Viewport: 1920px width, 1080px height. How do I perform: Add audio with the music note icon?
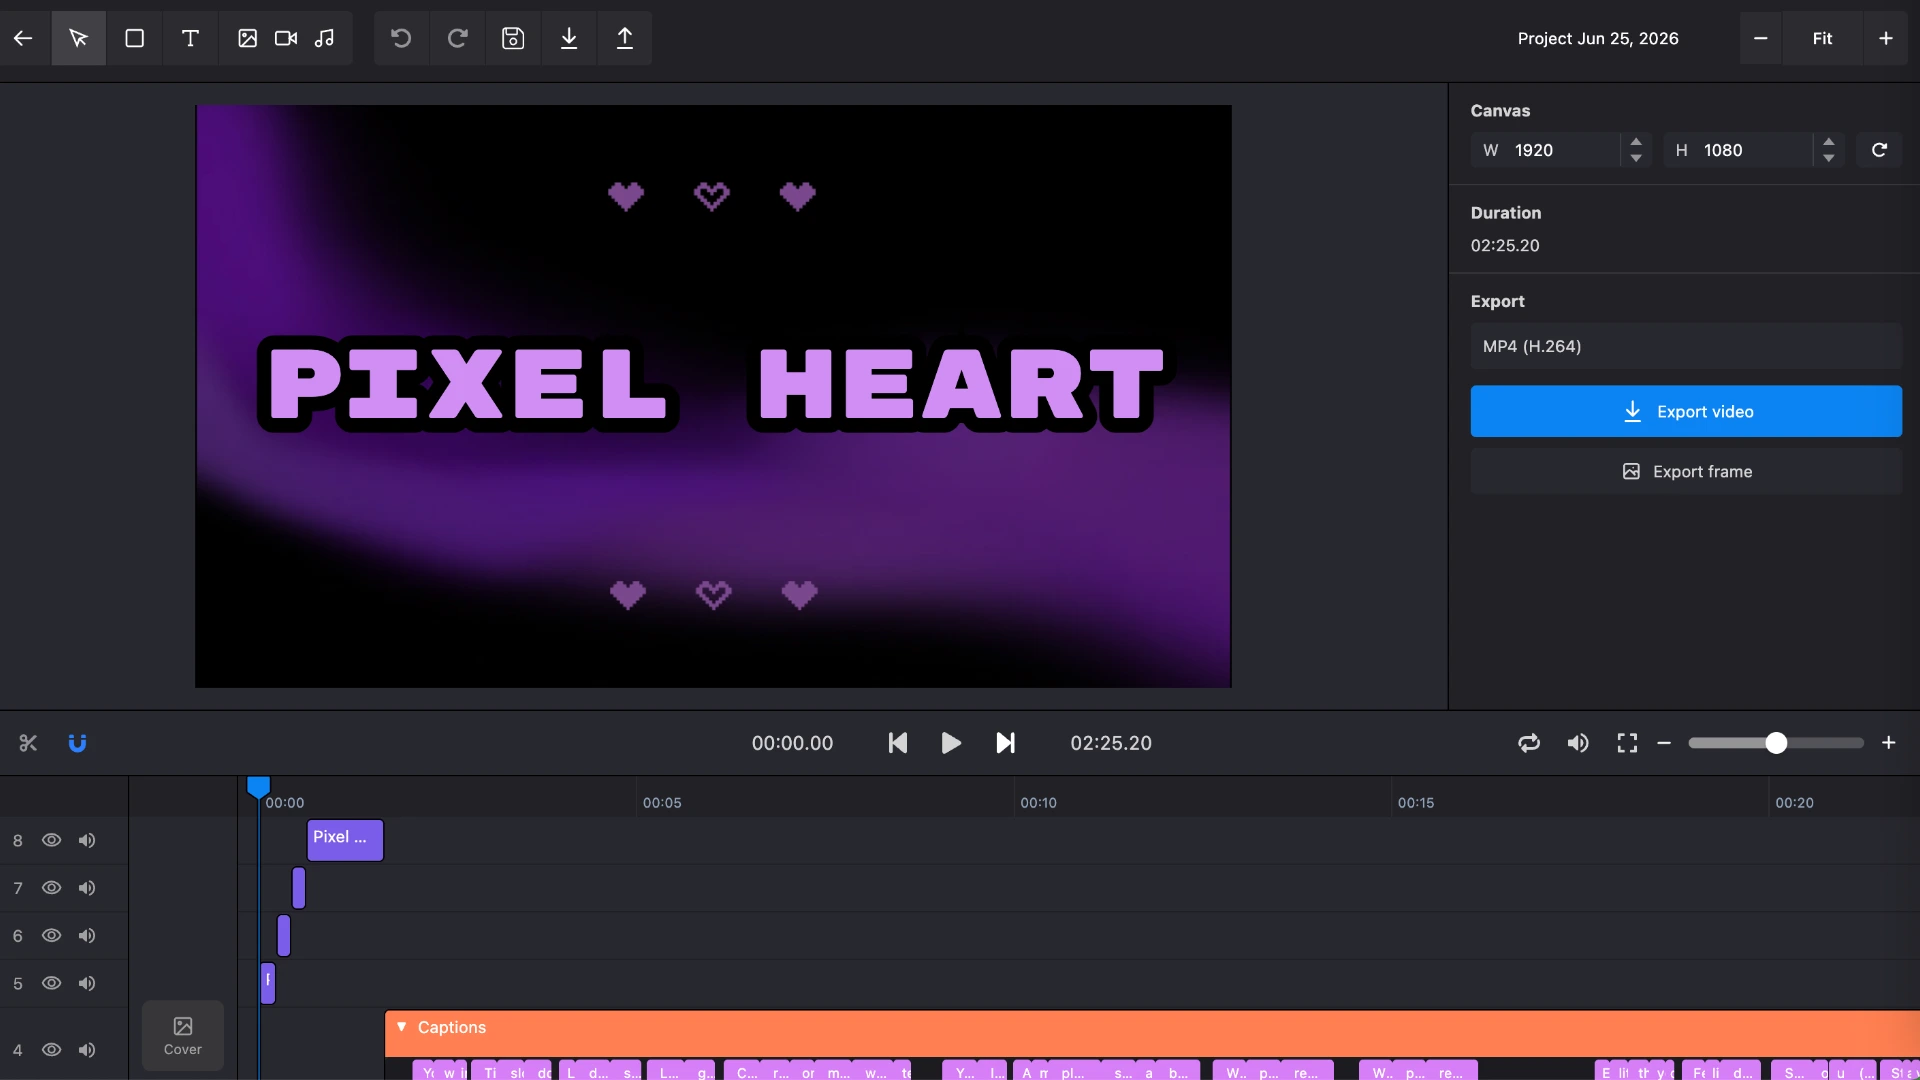(324, 38)
